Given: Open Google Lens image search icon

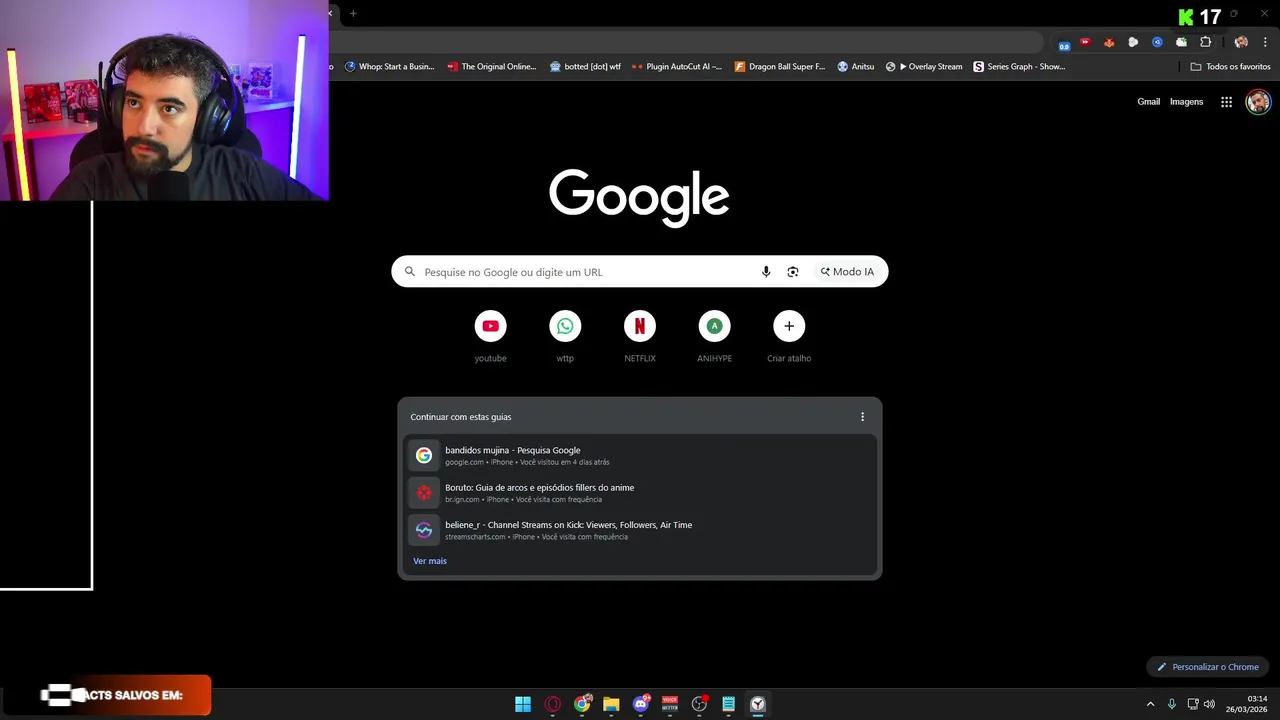Looking at the screenshot, I should click(793, 272).
